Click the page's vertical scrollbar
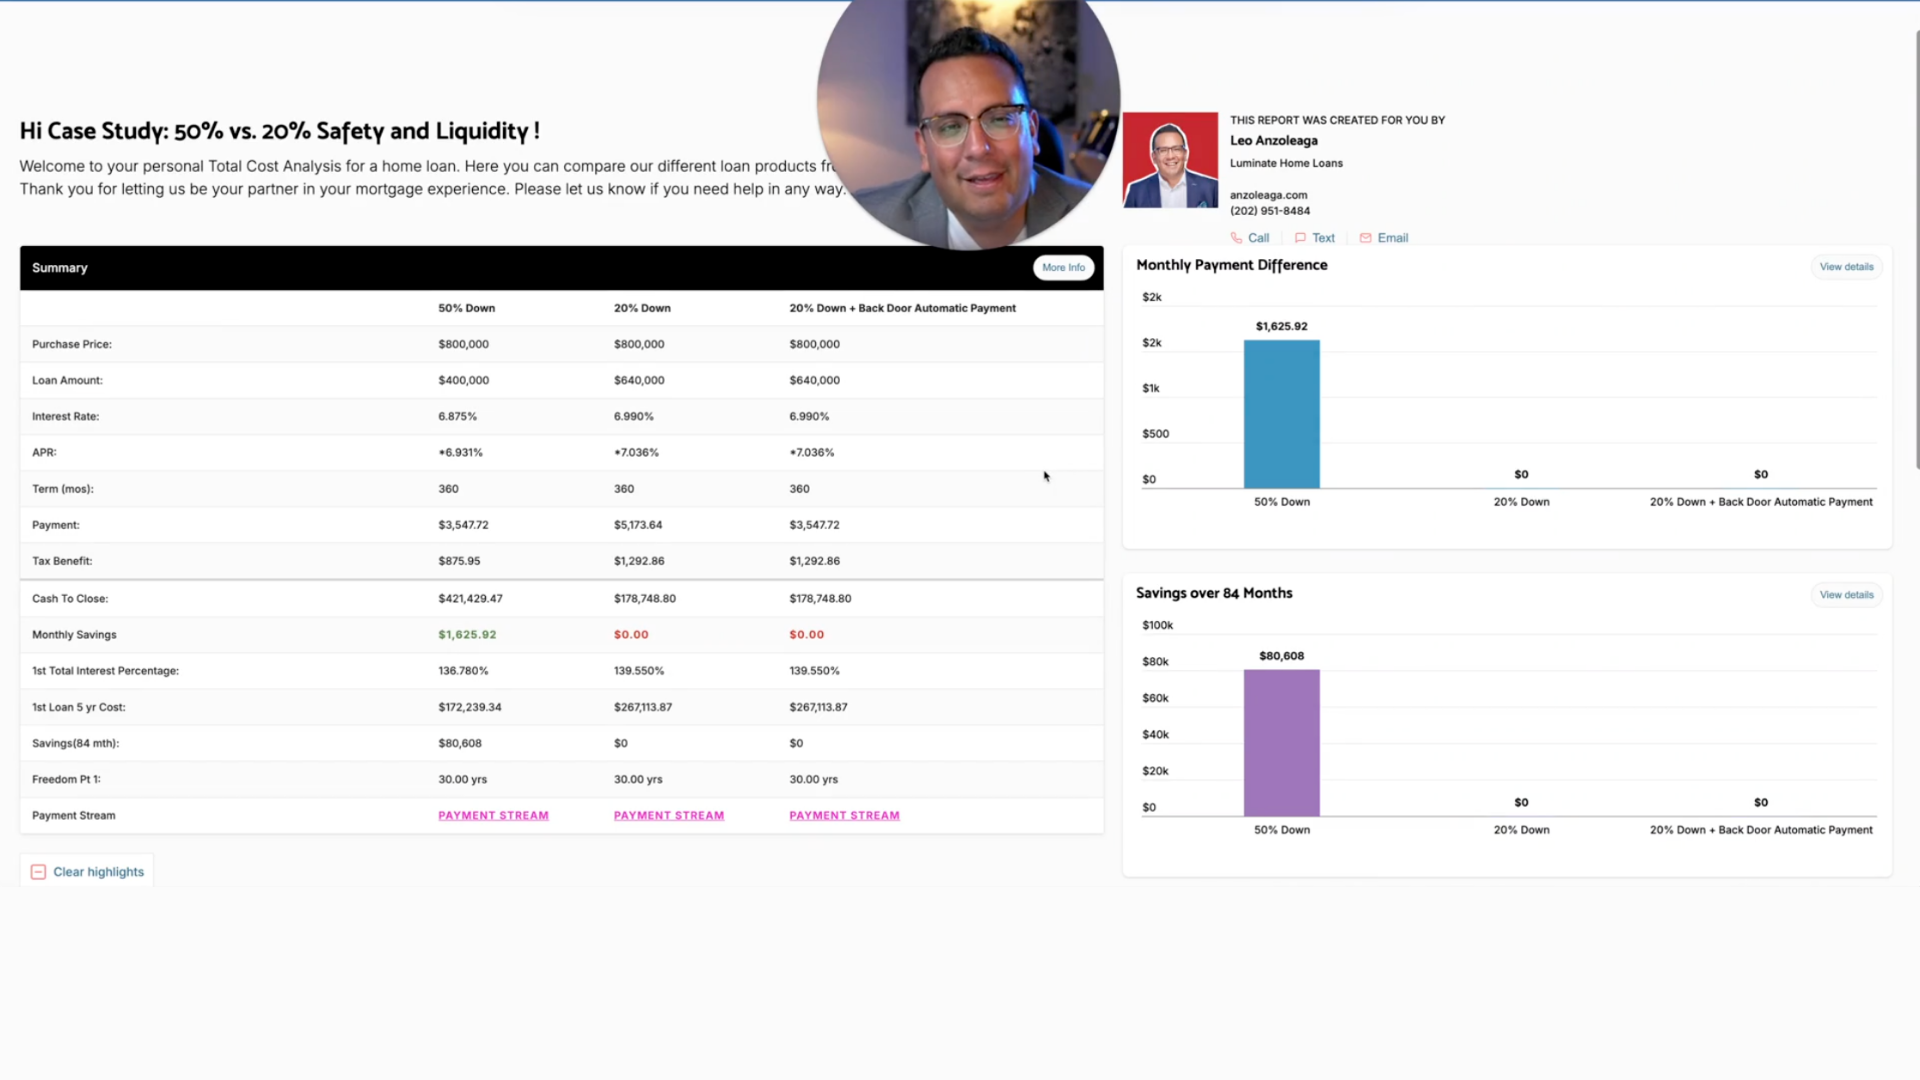 tap(1916, 250)
